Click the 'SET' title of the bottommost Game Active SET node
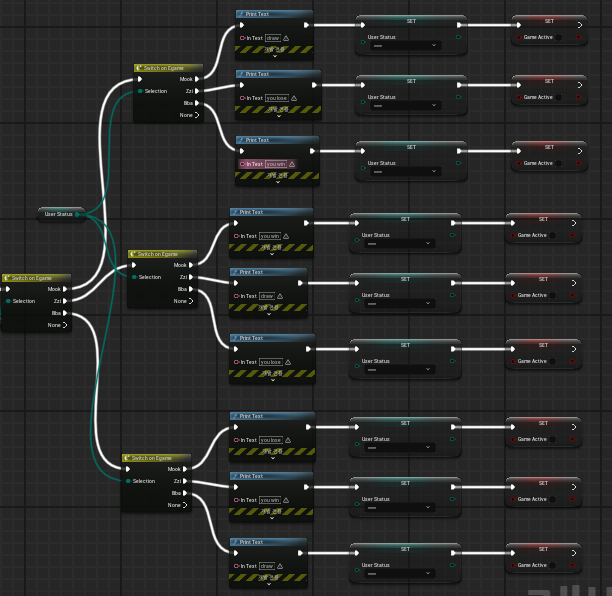The height and width of the screenshot is (596, 612). (x=543, y=549)
